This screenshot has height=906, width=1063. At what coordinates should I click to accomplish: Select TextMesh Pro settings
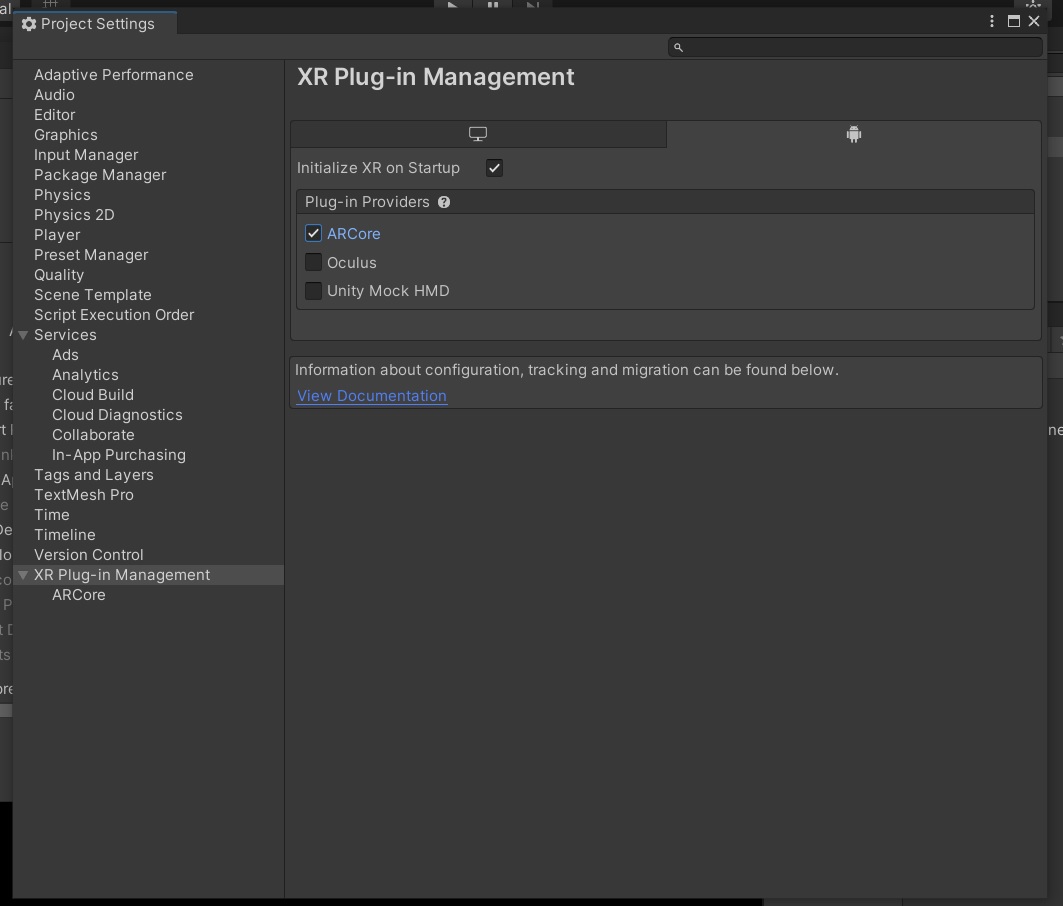84,495
